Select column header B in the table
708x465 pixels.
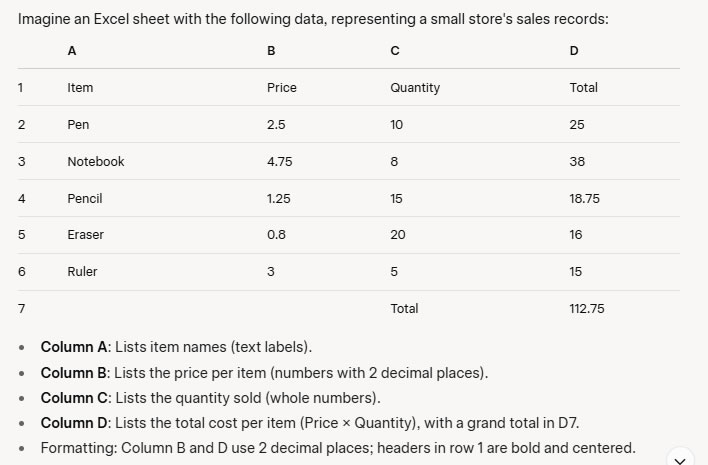(271, 51)
